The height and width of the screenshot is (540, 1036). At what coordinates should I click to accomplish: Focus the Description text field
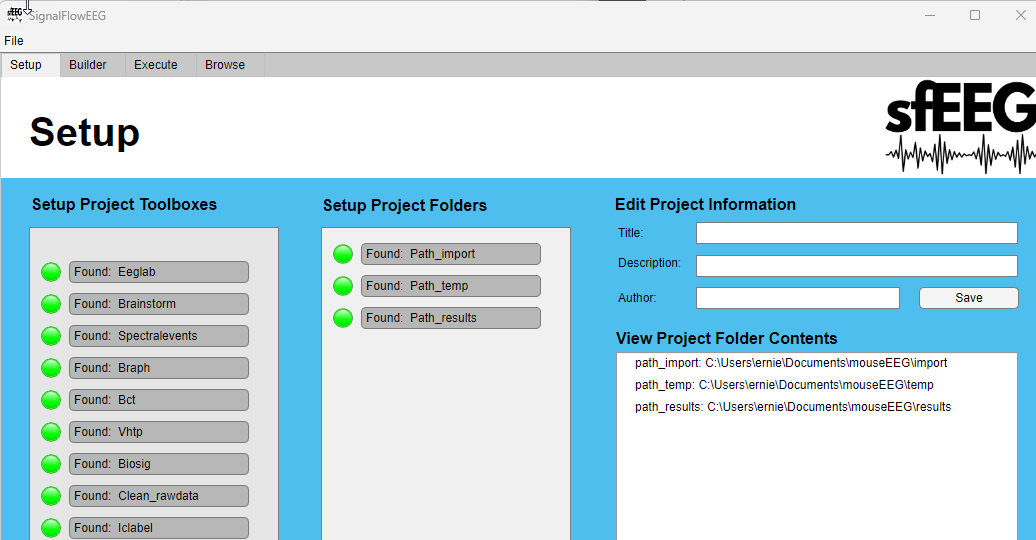pyautogui.click(x=856, y=266)
